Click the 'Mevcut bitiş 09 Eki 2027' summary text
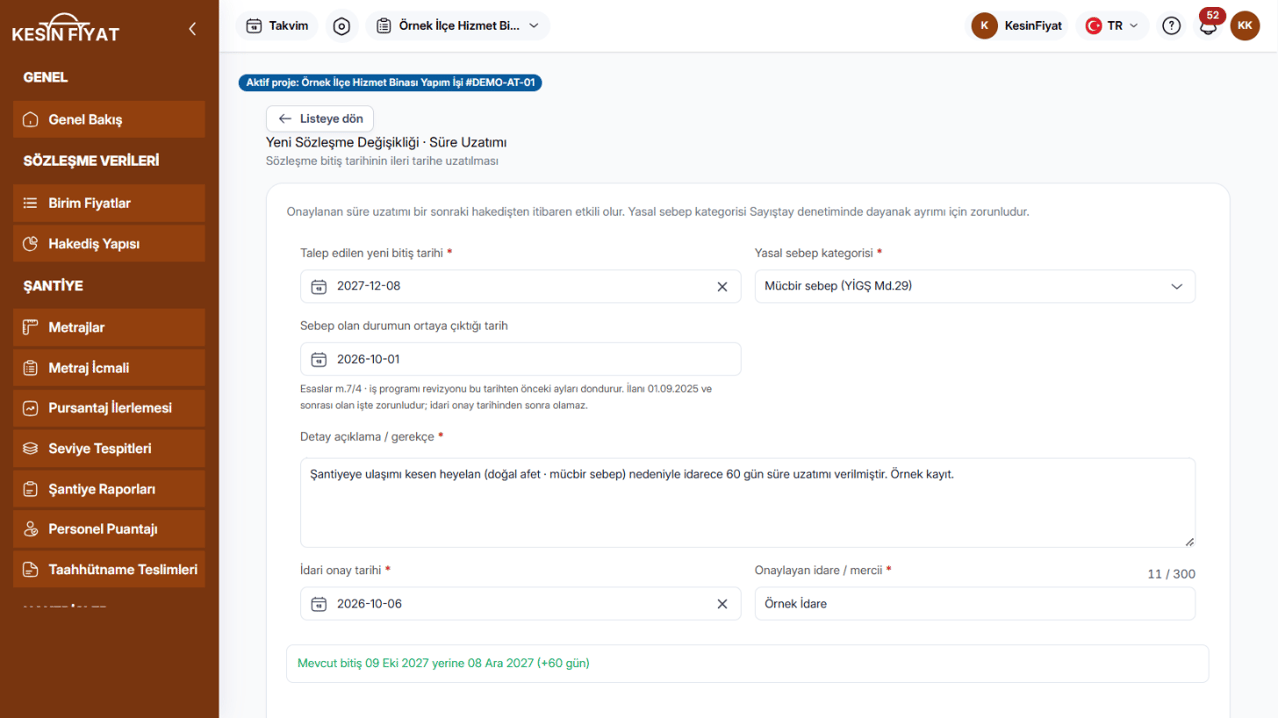 point(443,663)
